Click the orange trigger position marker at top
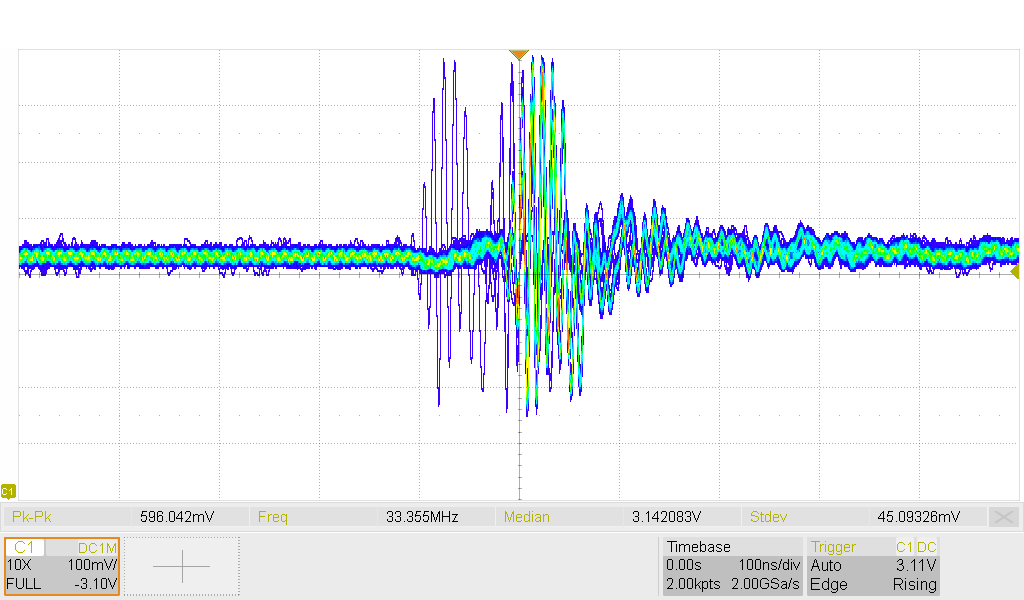This screenshot has width=1024, height=600. 518,55
